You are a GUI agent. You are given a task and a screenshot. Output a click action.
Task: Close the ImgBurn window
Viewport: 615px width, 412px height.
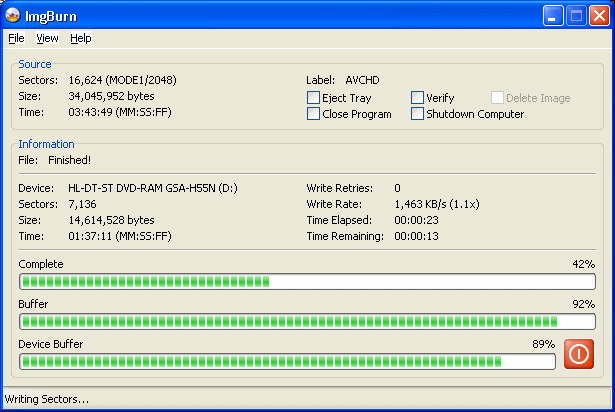[x=599, y=16]
